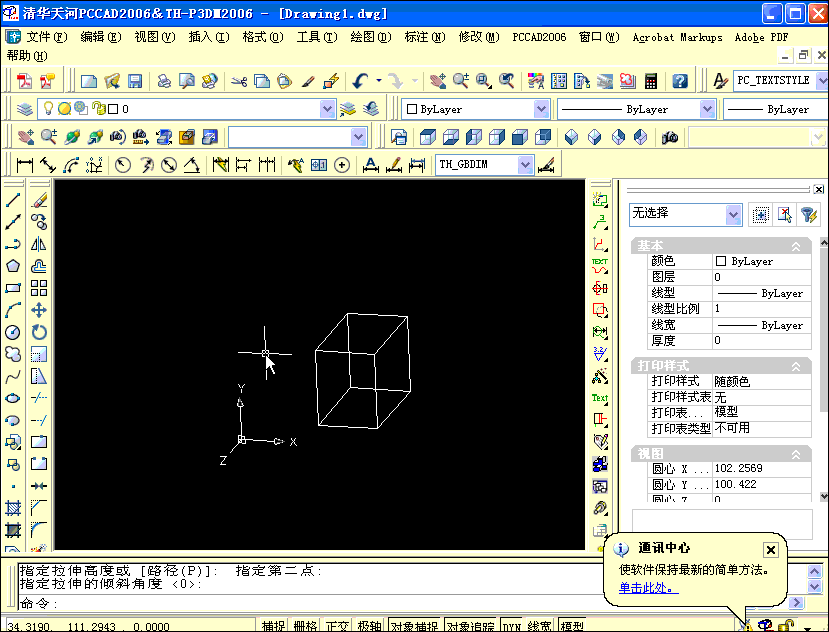Image resolution: width=829 pixels, height=632 pixels.
Task: Collapse the 打印样式 properties section
Action: pos(796,367)
